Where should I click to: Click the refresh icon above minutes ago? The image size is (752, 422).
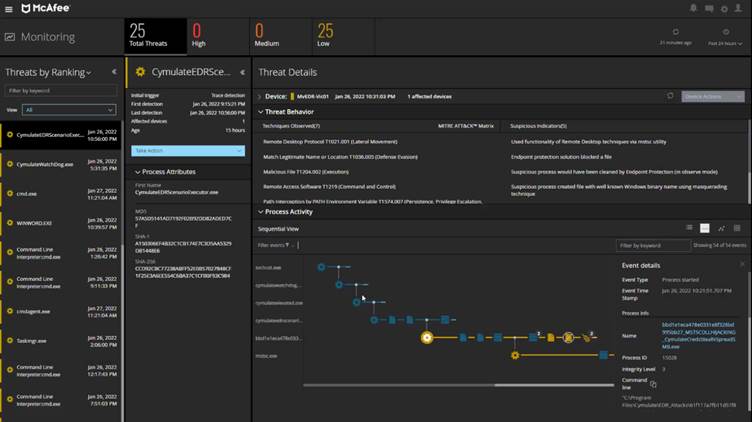[676, 32]
